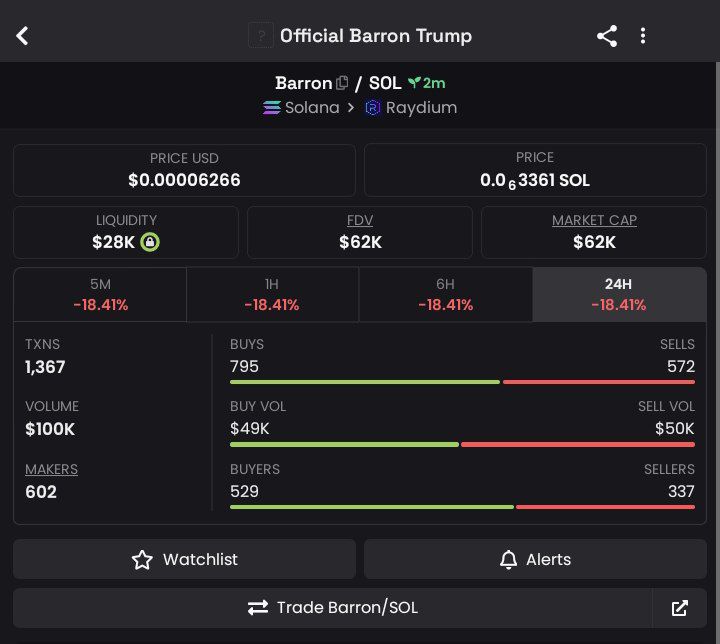Select the 24H timeframe tab
The height and width of the screenshot is (644, 720).
[x=619, y=294]
